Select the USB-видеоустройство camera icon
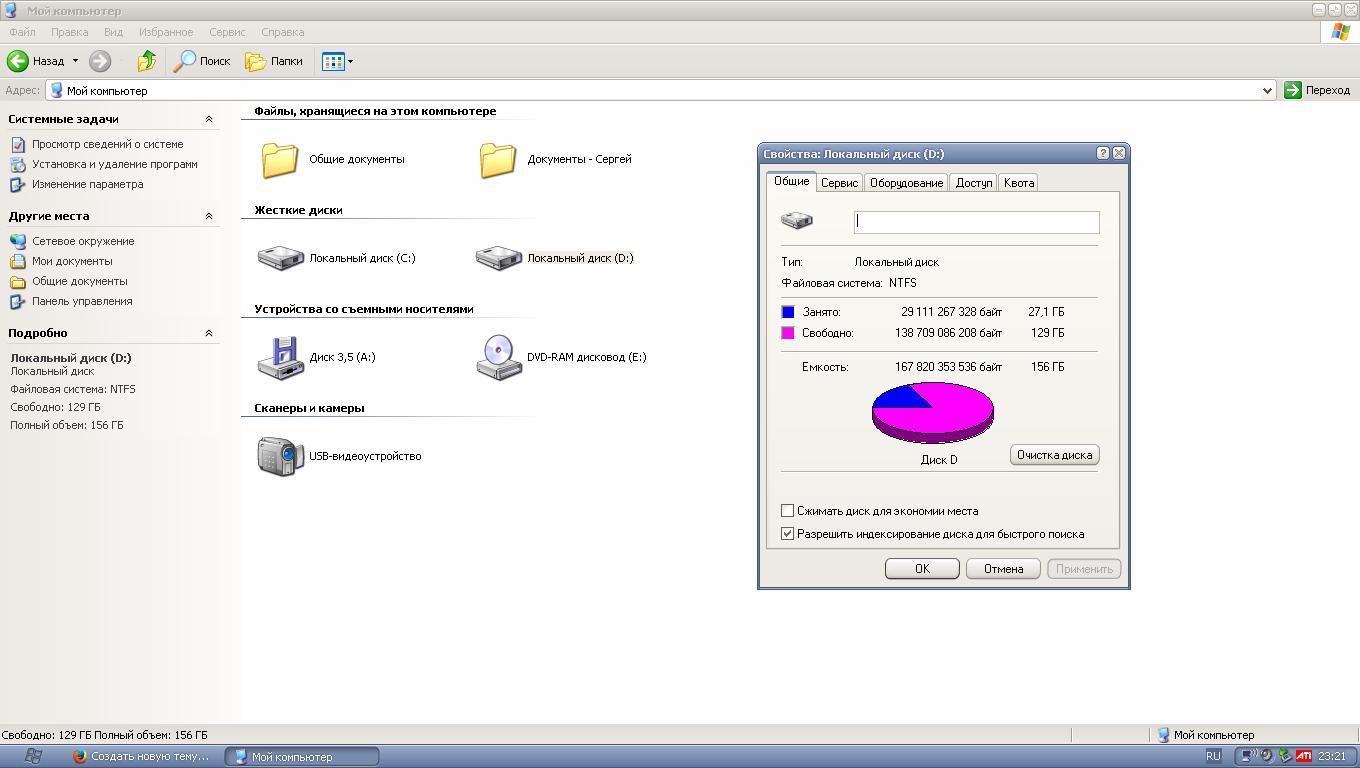 click(281, 456)
